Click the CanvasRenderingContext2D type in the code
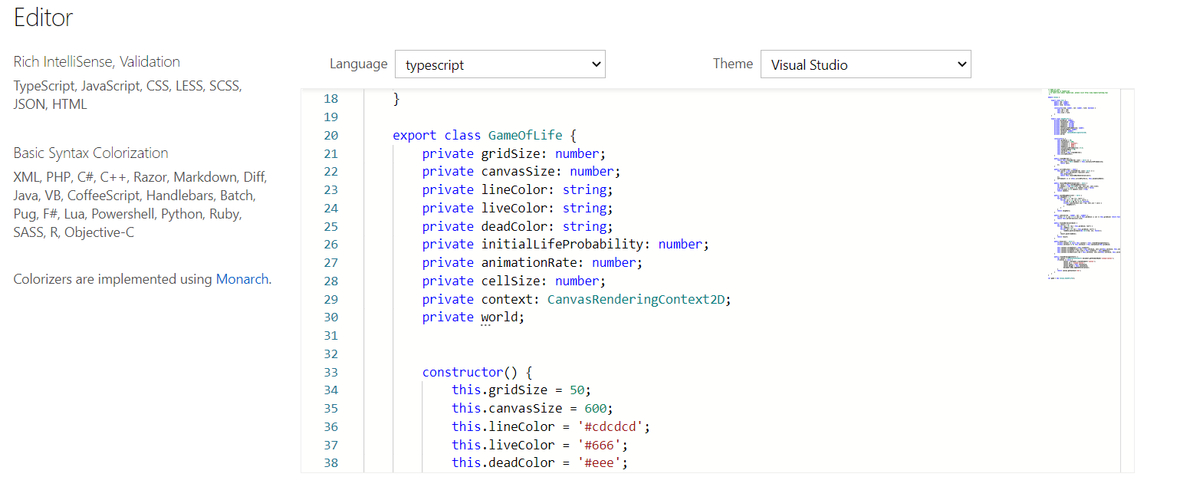This screenshot has height=500, width=1180. (636, 299)
